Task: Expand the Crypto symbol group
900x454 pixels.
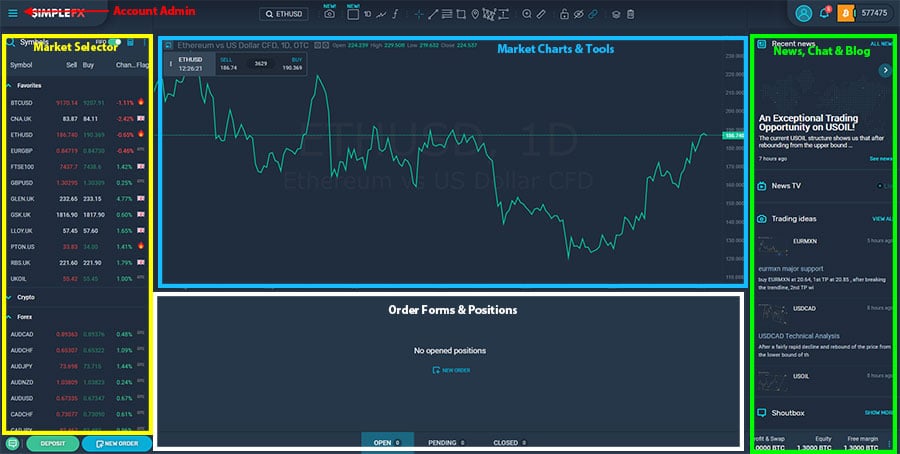Action: 11,297
